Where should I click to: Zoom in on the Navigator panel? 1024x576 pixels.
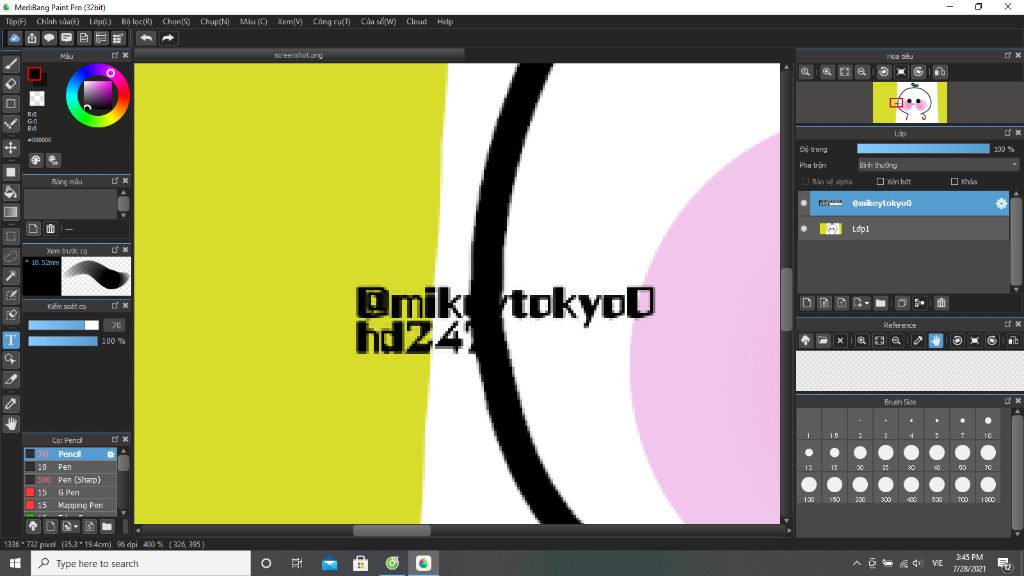pos(827,72)
